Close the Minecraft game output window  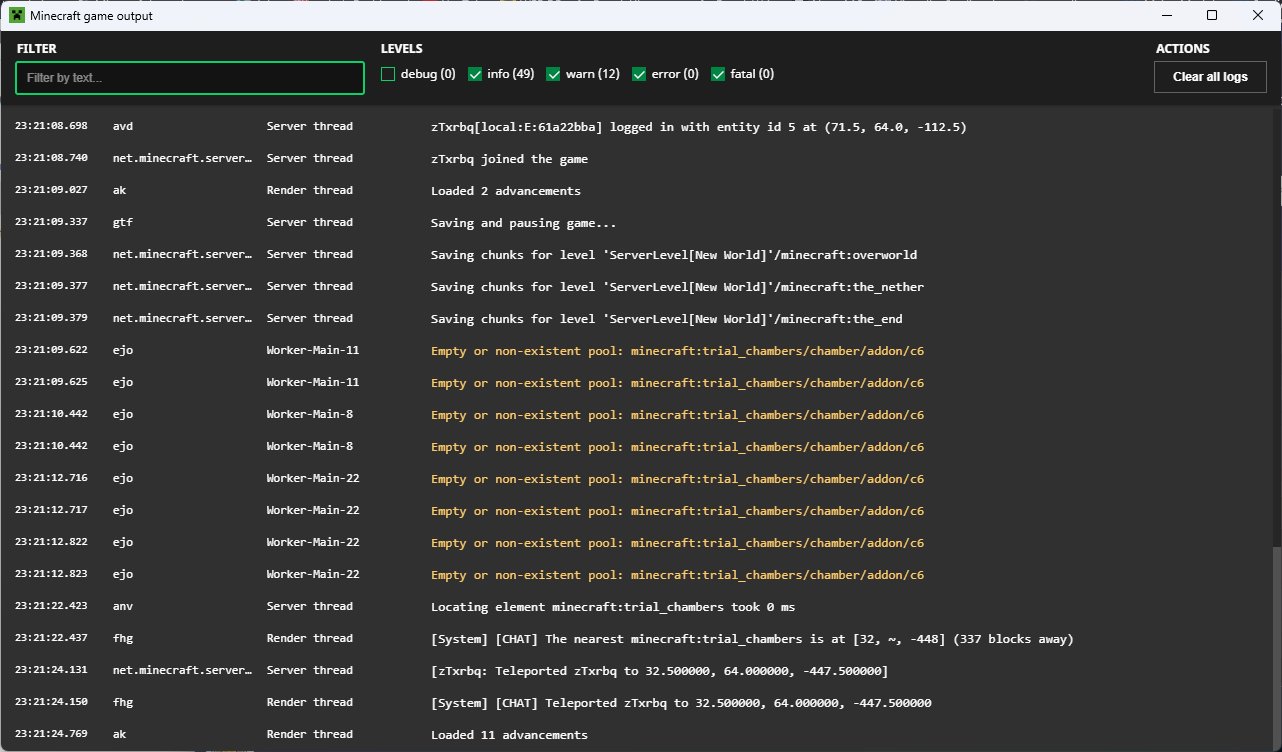tap(1258, 15)
